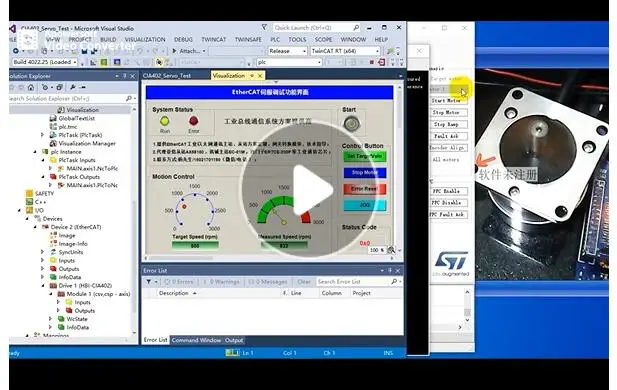617x390 pixels.
Task: Click the Target Speed dial gauge
Action: pyautogui.click(x=195, y=209)
